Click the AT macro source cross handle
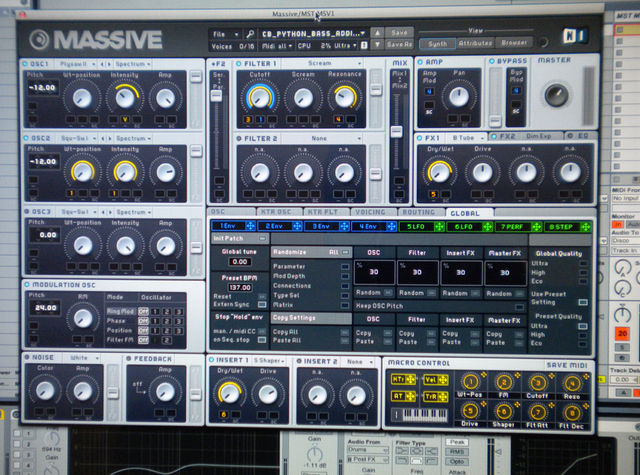640x475 pixels. click(x=411, y=396)
